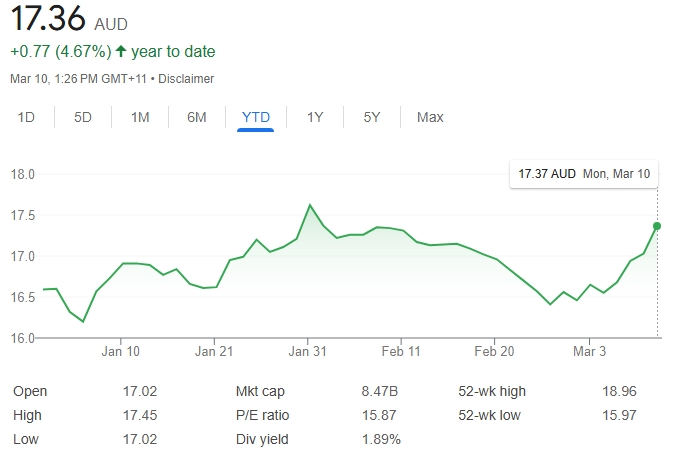Open the 1M time range tab
Screen dimensions: 679x452
(140, 117)
